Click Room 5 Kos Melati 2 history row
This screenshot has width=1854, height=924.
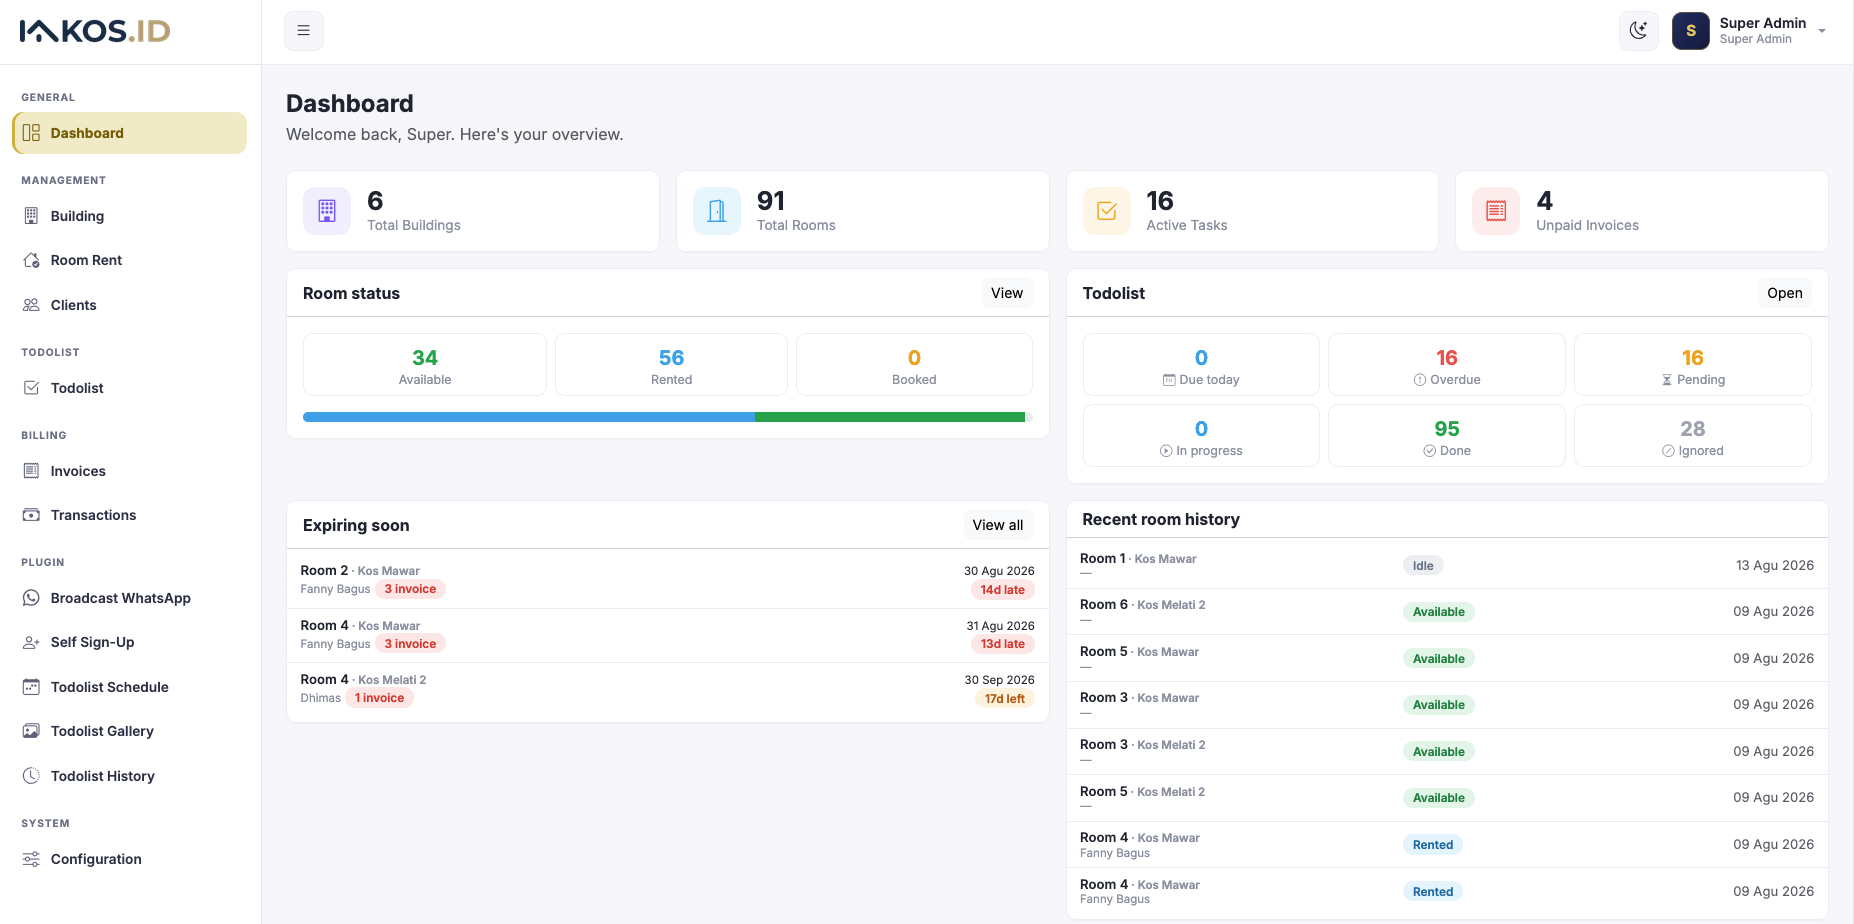tap(1447, 798)
